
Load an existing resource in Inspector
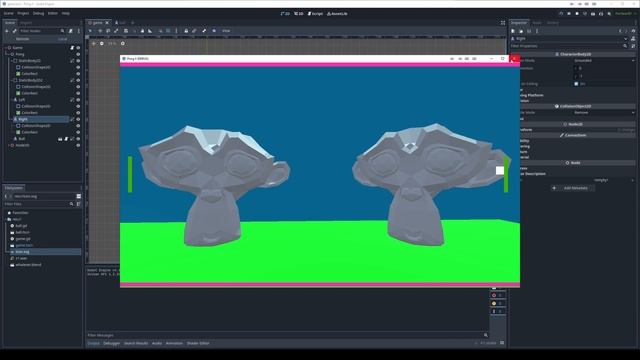pos(521,31)
